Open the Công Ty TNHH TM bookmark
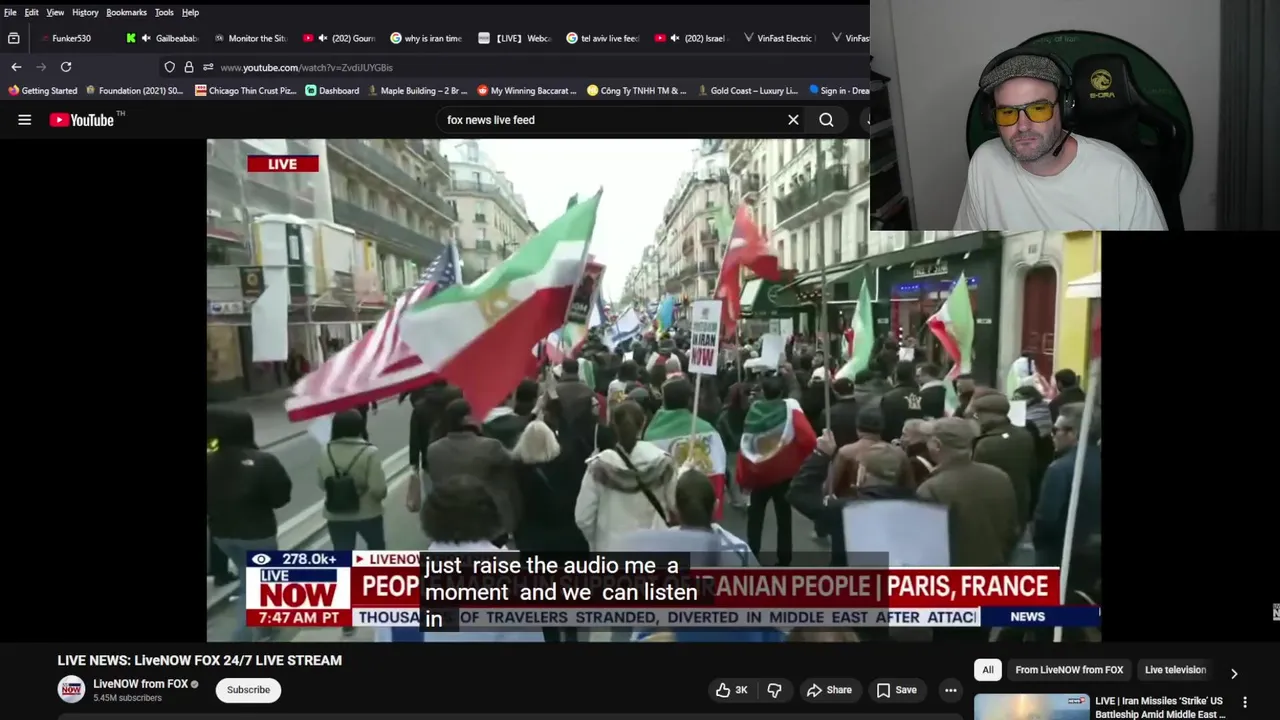The height and width of the screenshot is (720, 1280). pyautogui.click(x=637, y=90)
